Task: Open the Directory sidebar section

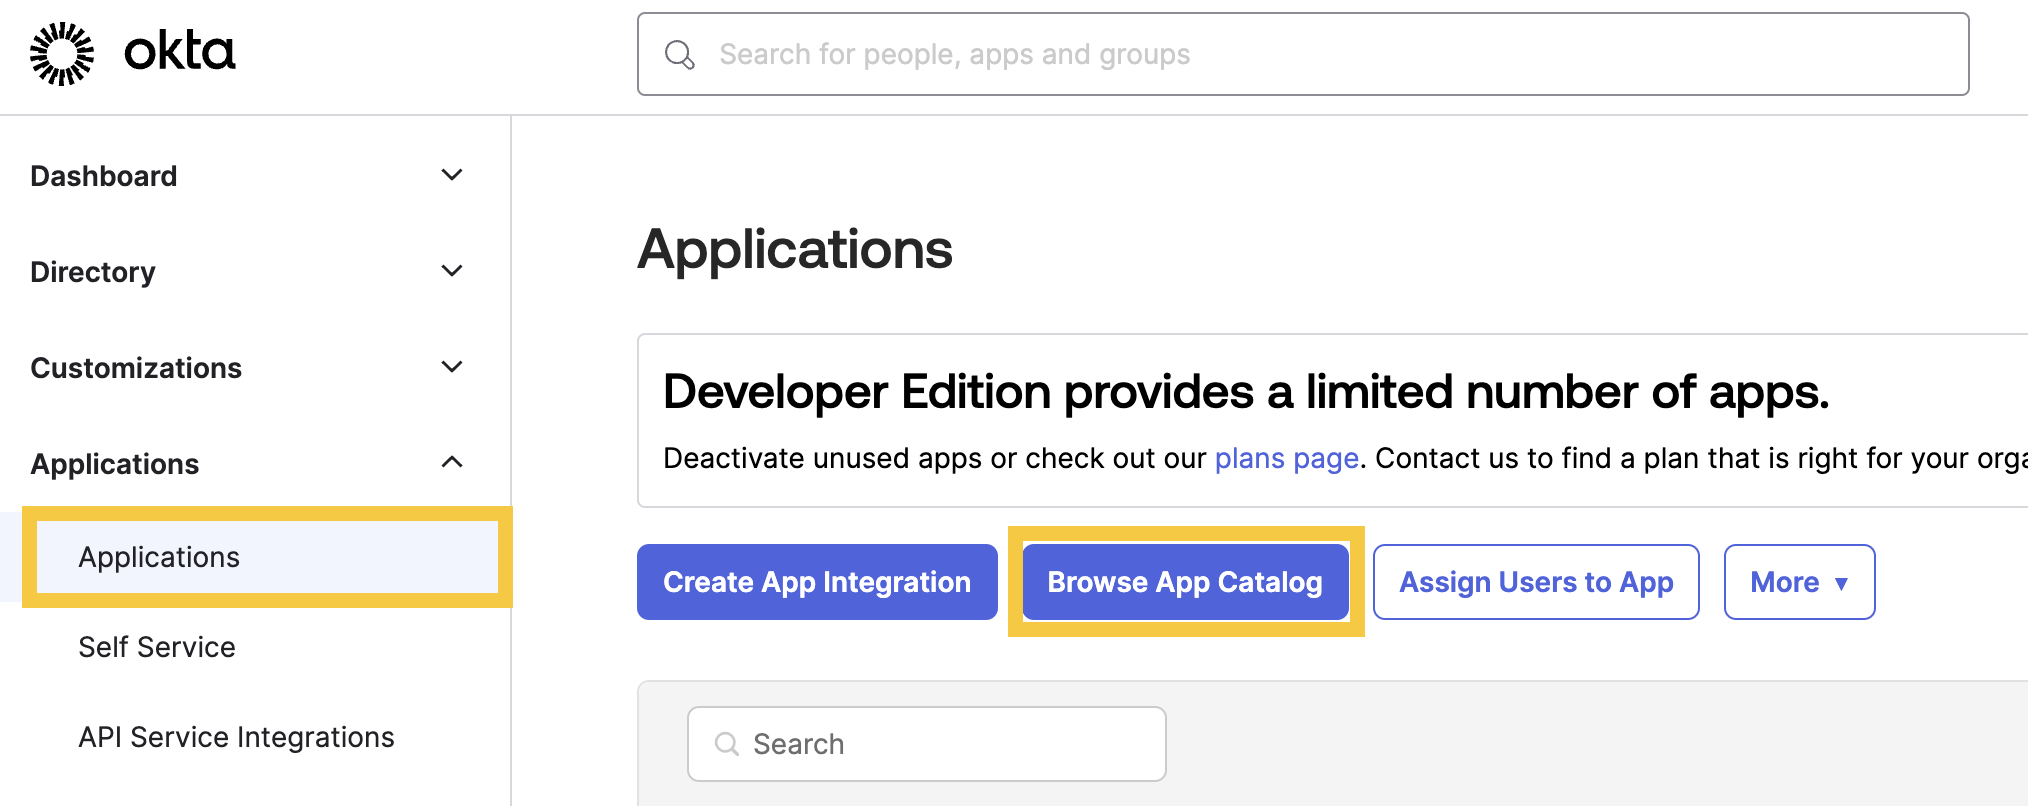Action: (x=93, y=272)
